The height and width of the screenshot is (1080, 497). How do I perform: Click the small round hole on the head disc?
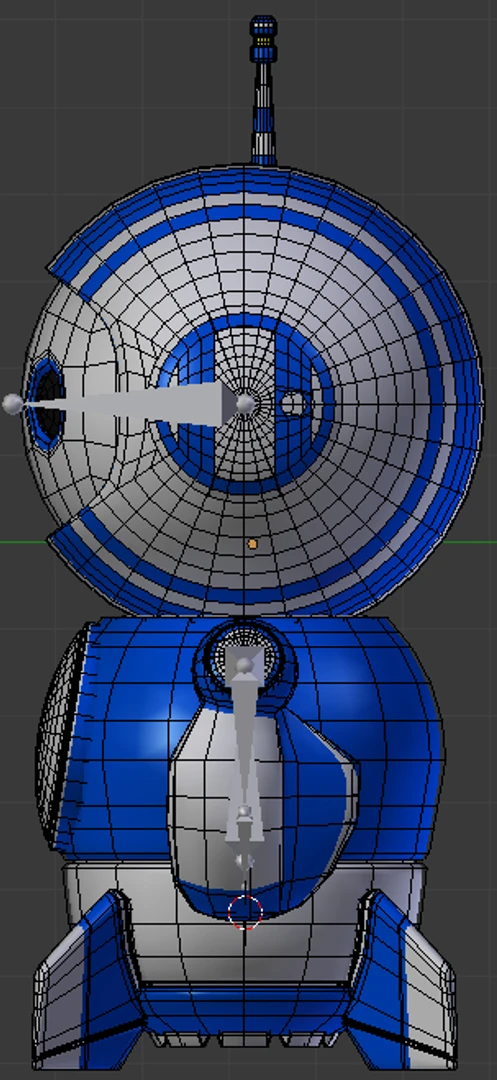pyautogui.click(x=293, y=404)
